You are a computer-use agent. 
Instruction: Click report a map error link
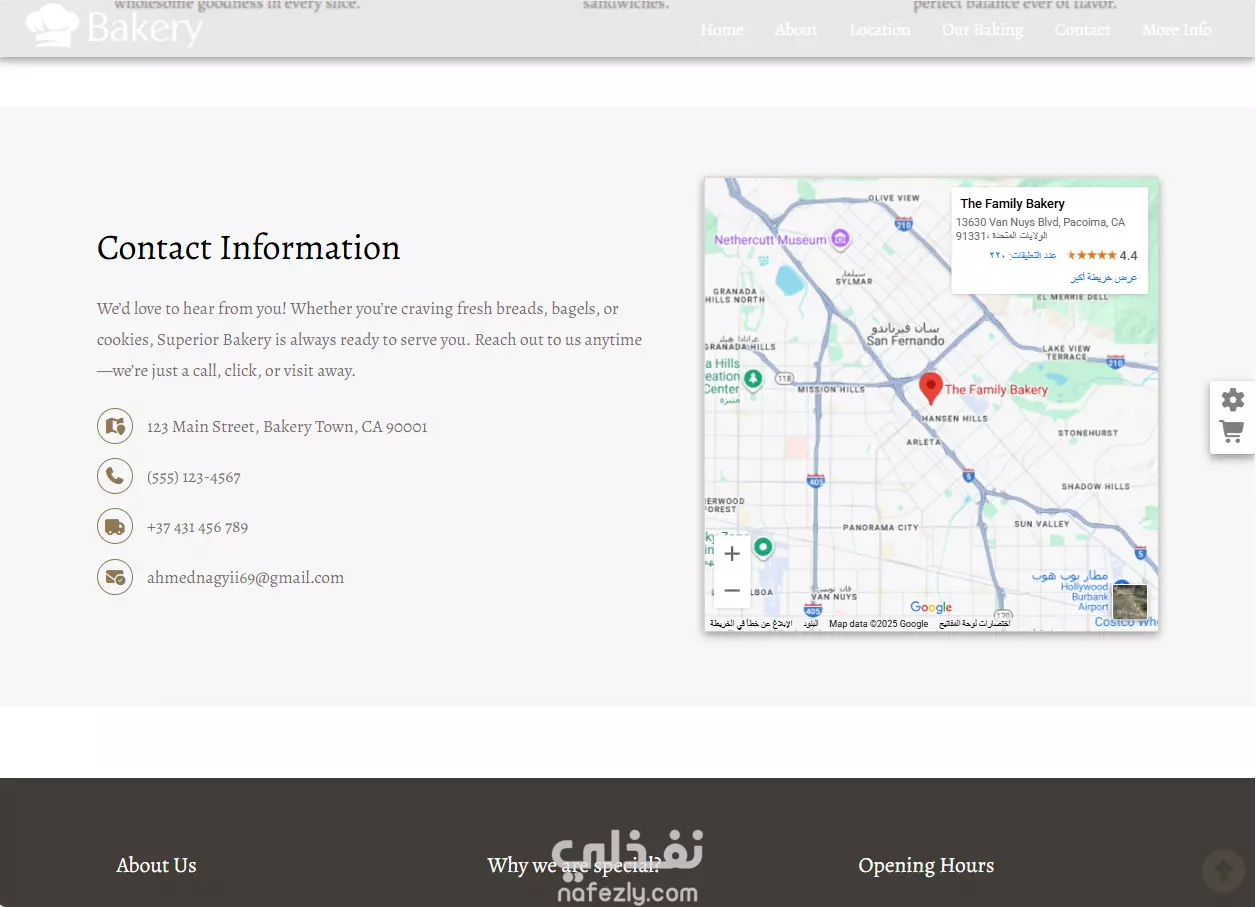751,624
